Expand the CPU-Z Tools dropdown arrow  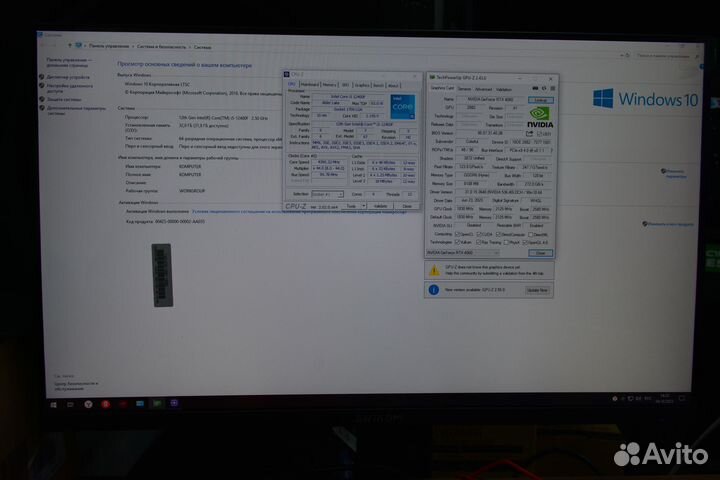pos(363,206)
